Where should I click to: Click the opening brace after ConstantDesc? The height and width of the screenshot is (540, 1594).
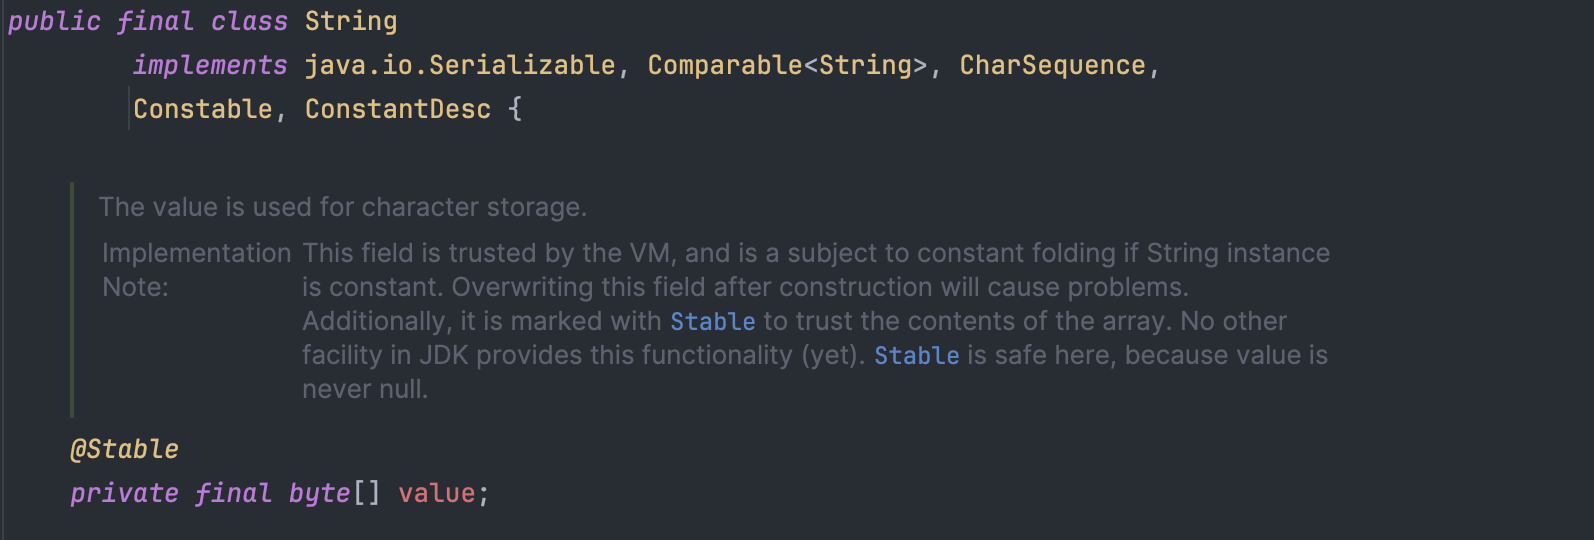tap(515, 110)
